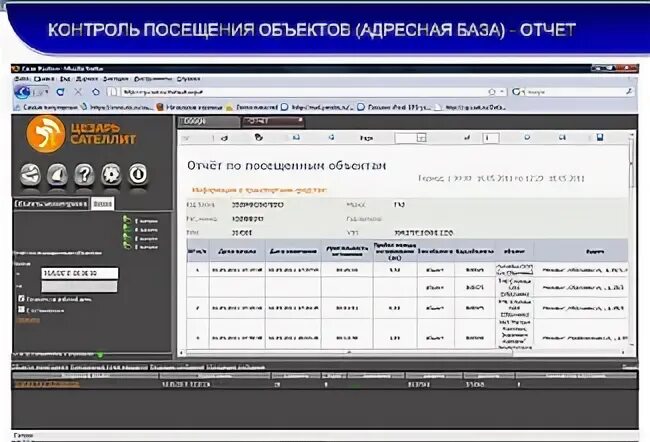Open the route map round button

click(31, 175)
